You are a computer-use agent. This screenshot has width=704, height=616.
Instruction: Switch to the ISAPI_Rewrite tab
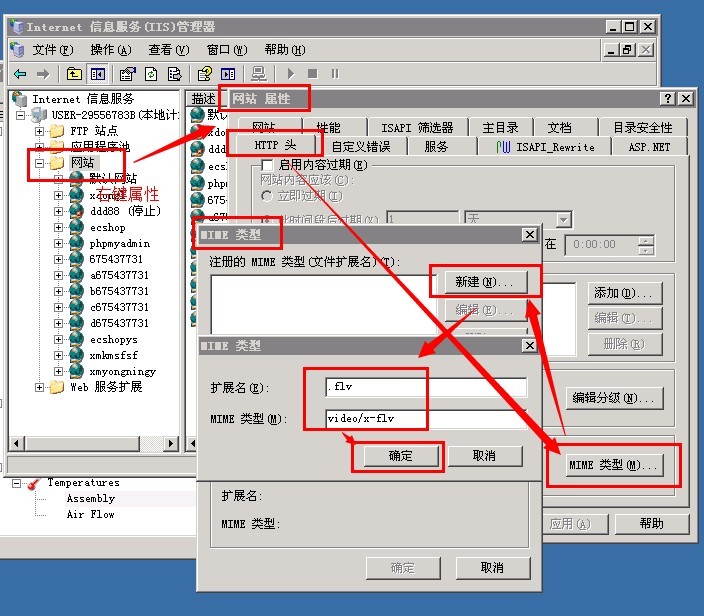pyautogui.click(x=547, y=147)
